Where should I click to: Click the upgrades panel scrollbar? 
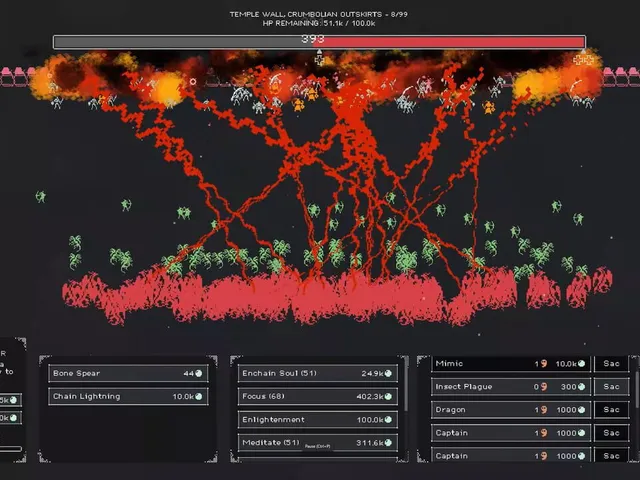[406, 386]
